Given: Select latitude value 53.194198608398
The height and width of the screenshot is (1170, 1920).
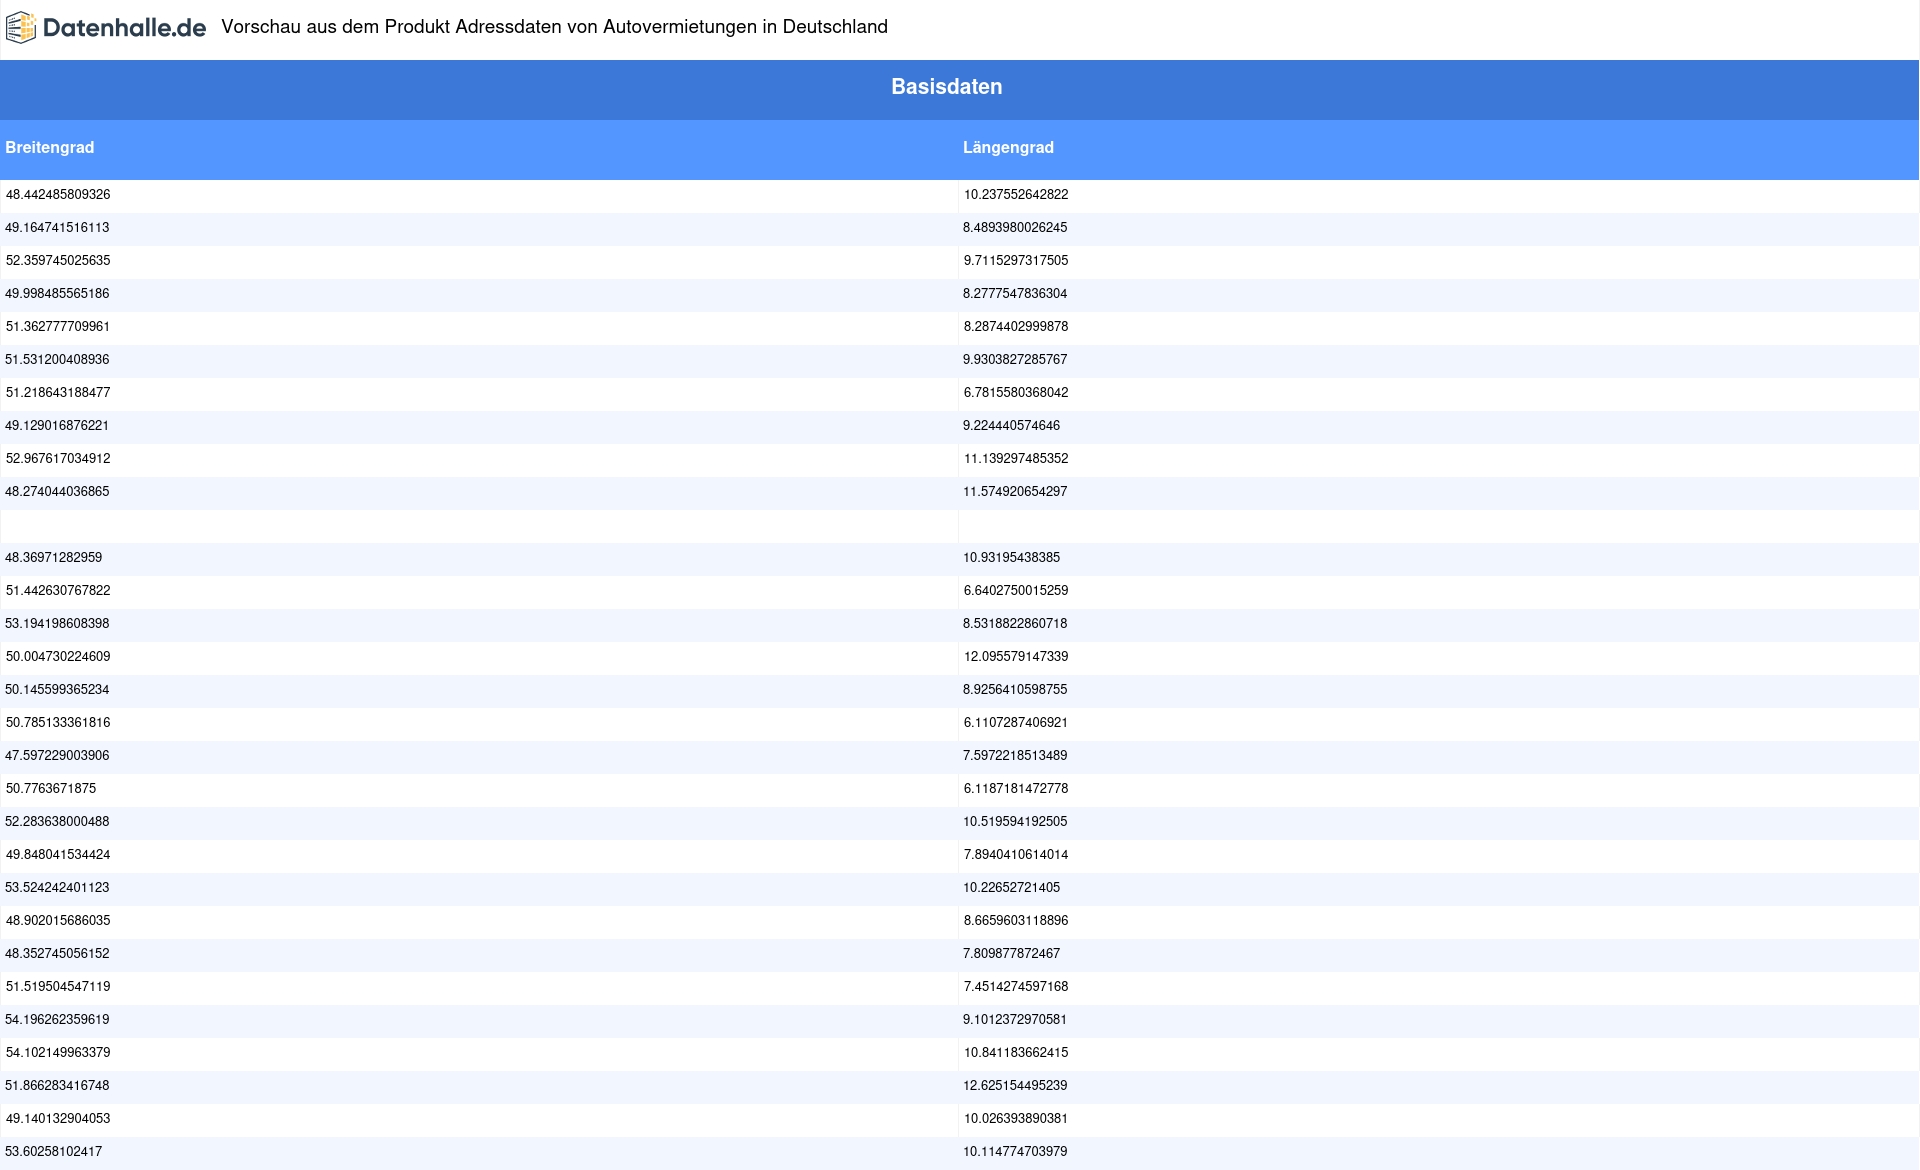Looking at the screenshot, I should pyautogui.click(x=58, y=624).
